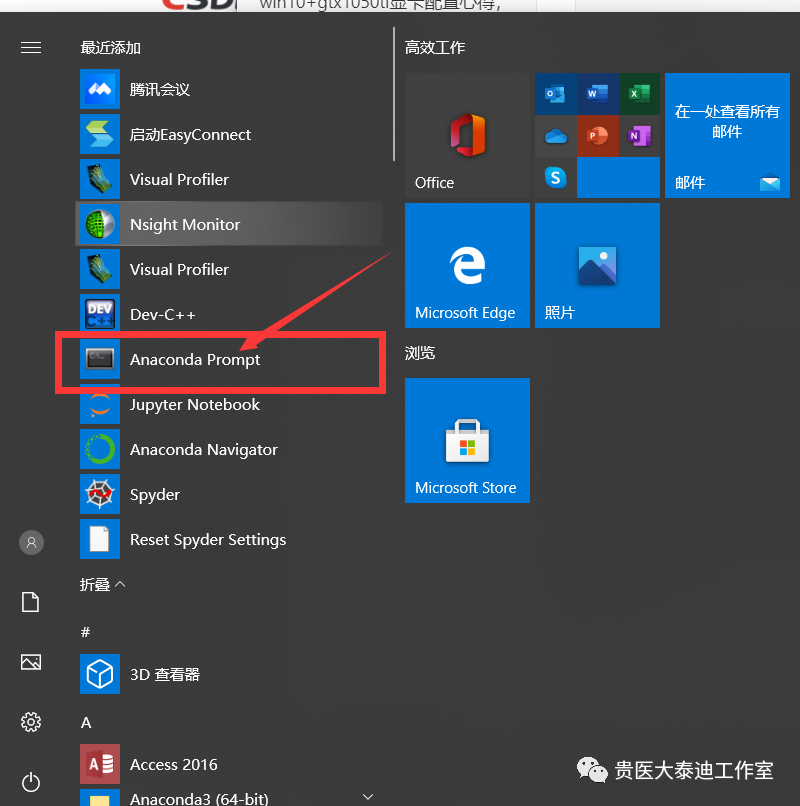Open Word from the tile group
The image size is (800, 806).
(x=597, y=94)
